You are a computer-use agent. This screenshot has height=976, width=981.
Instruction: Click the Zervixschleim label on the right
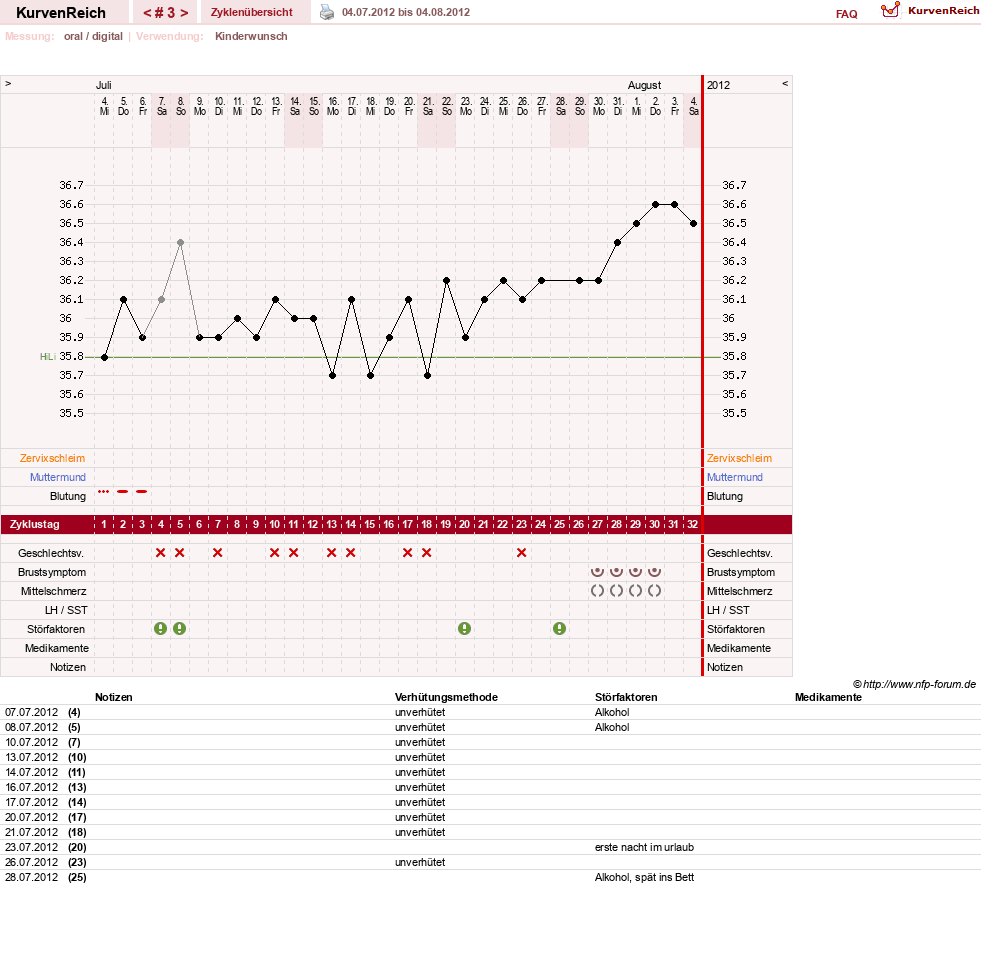(740, 458)
